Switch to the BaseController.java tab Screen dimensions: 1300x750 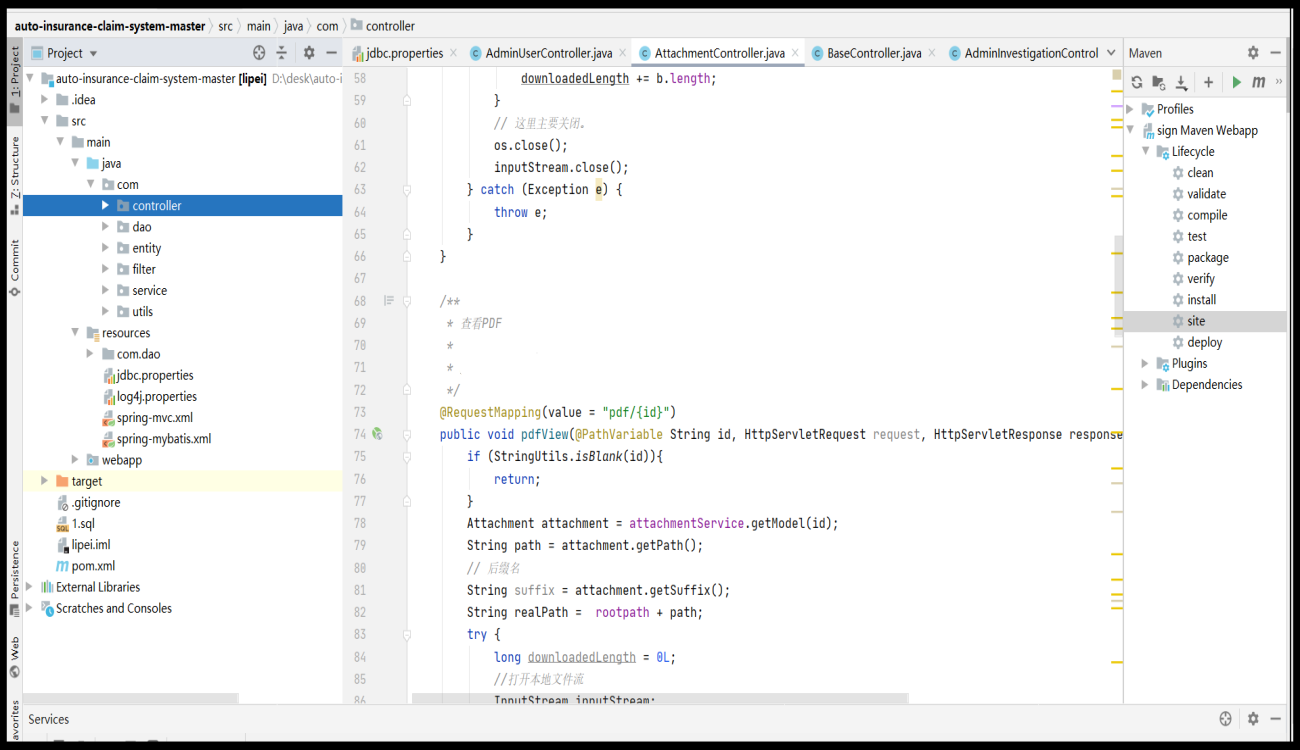tap(868, 53)
